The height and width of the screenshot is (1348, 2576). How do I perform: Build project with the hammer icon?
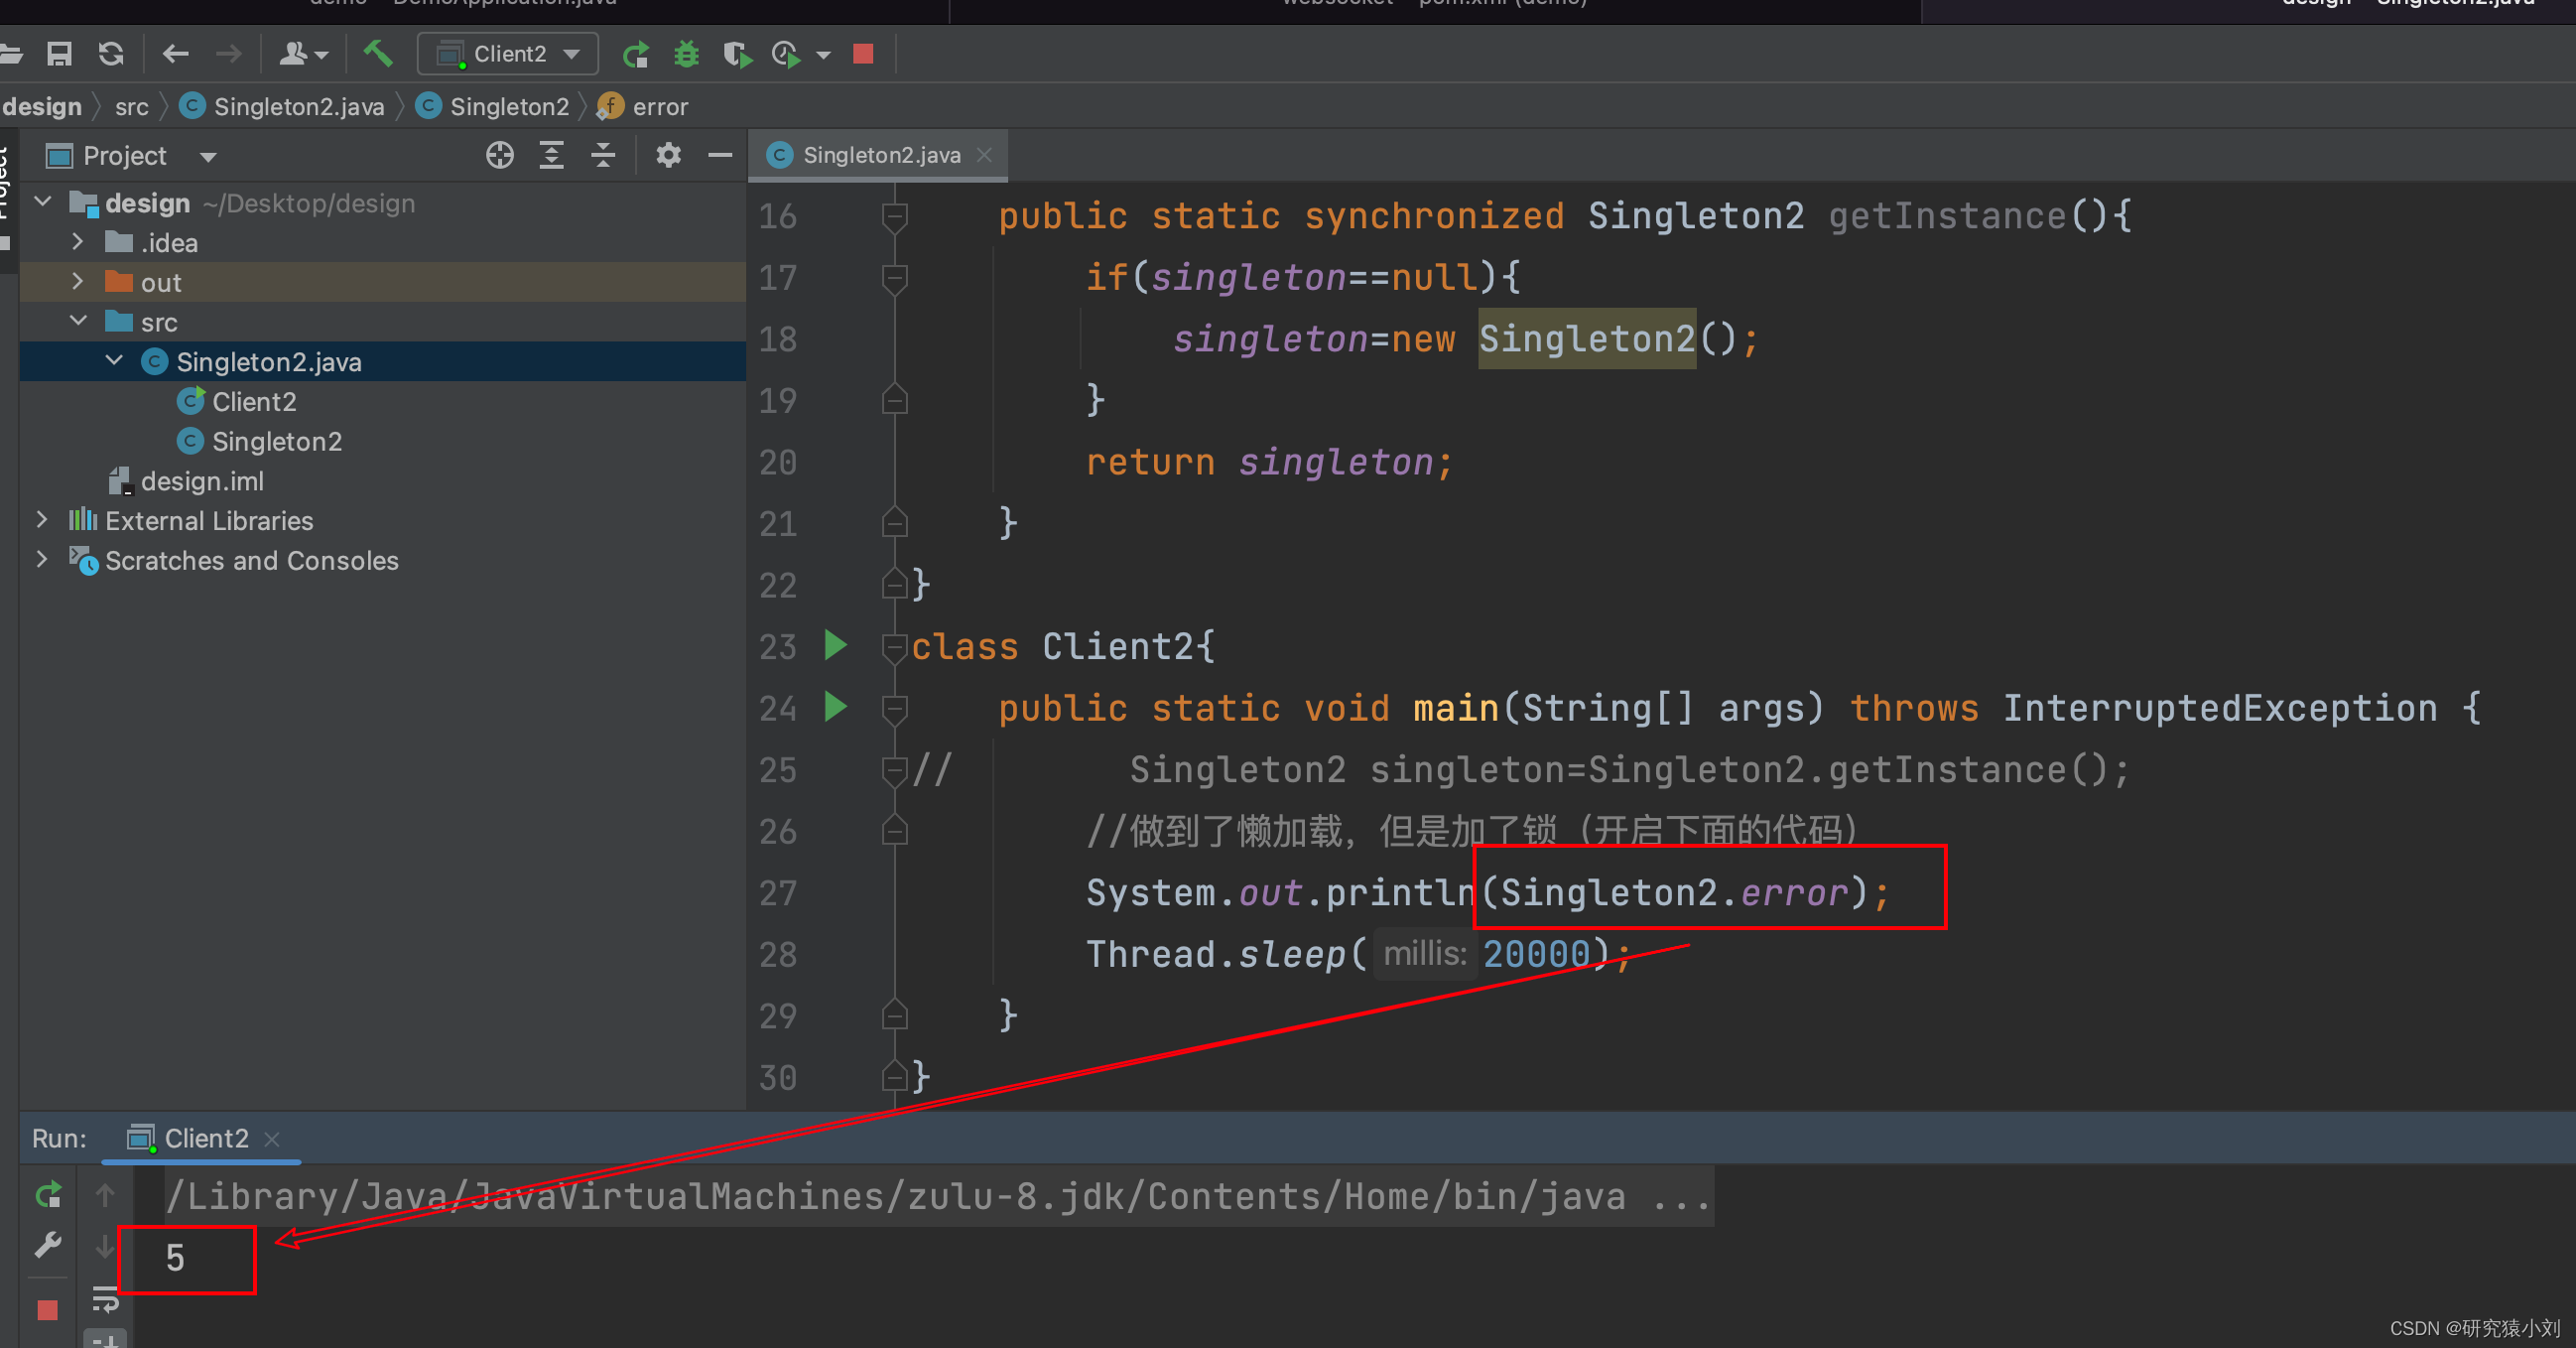tap(378, 54)
